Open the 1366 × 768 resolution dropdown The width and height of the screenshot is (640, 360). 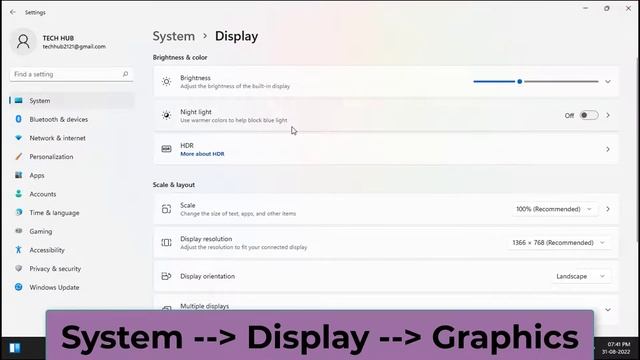pyautogui.click(x=559, y=242)
